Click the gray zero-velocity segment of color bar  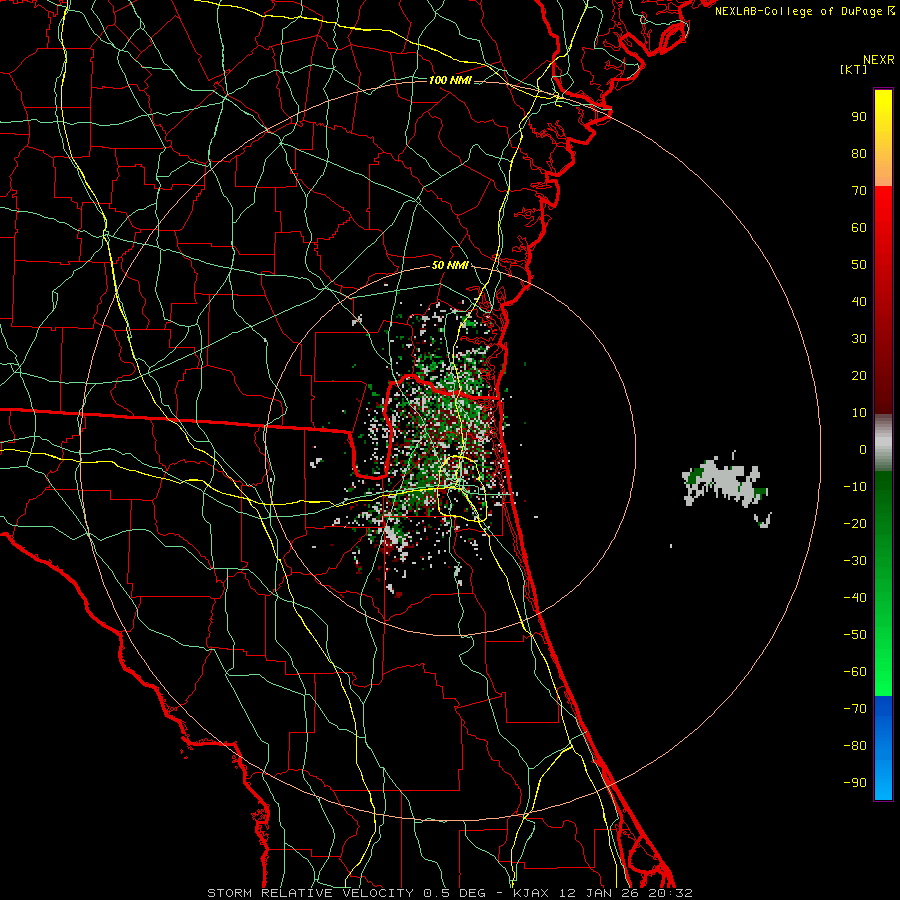click(883, 443)
